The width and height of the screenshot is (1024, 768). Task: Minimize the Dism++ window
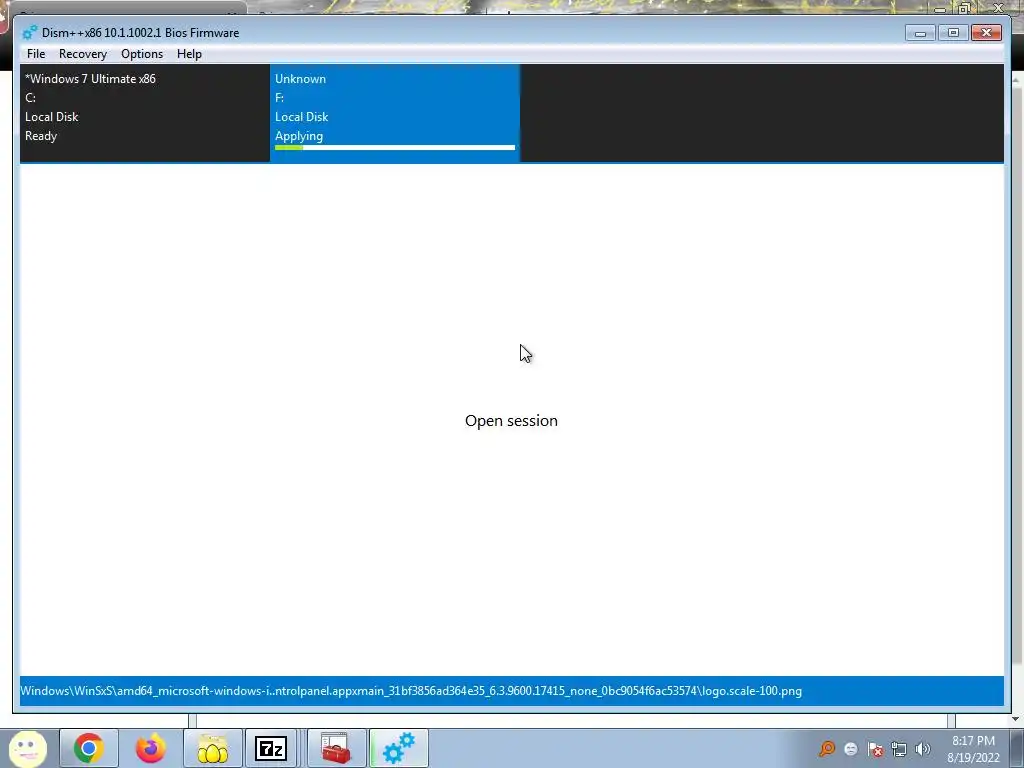tap(920, 33)
